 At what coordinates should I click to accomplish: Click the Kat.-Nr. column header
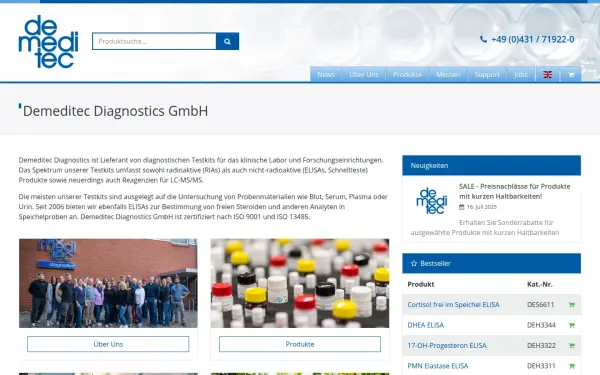[x=540, y=284]
